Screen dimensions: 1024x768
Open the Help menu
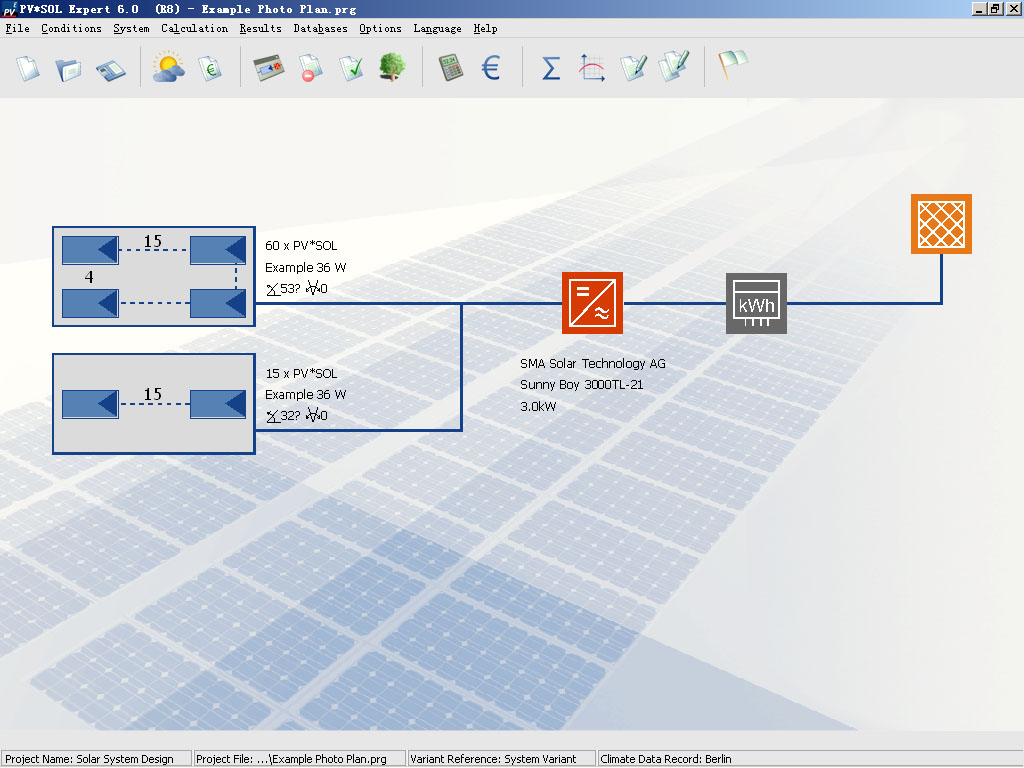coord(485,28)
